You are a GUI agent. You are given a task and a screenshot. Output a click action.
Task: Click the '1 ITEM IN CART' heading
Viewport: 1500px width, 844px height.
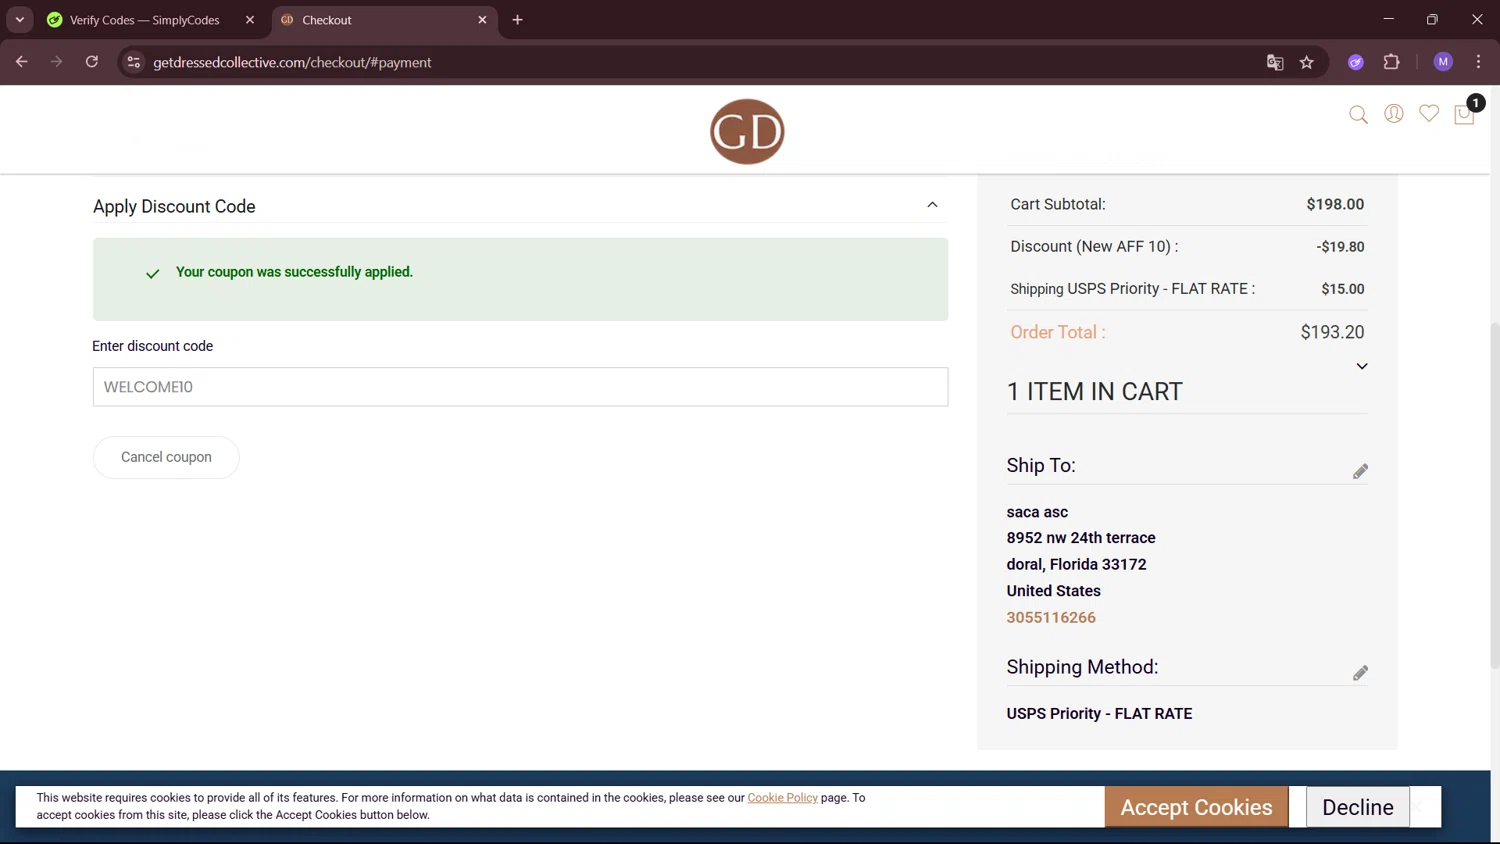coord(1094,392)
